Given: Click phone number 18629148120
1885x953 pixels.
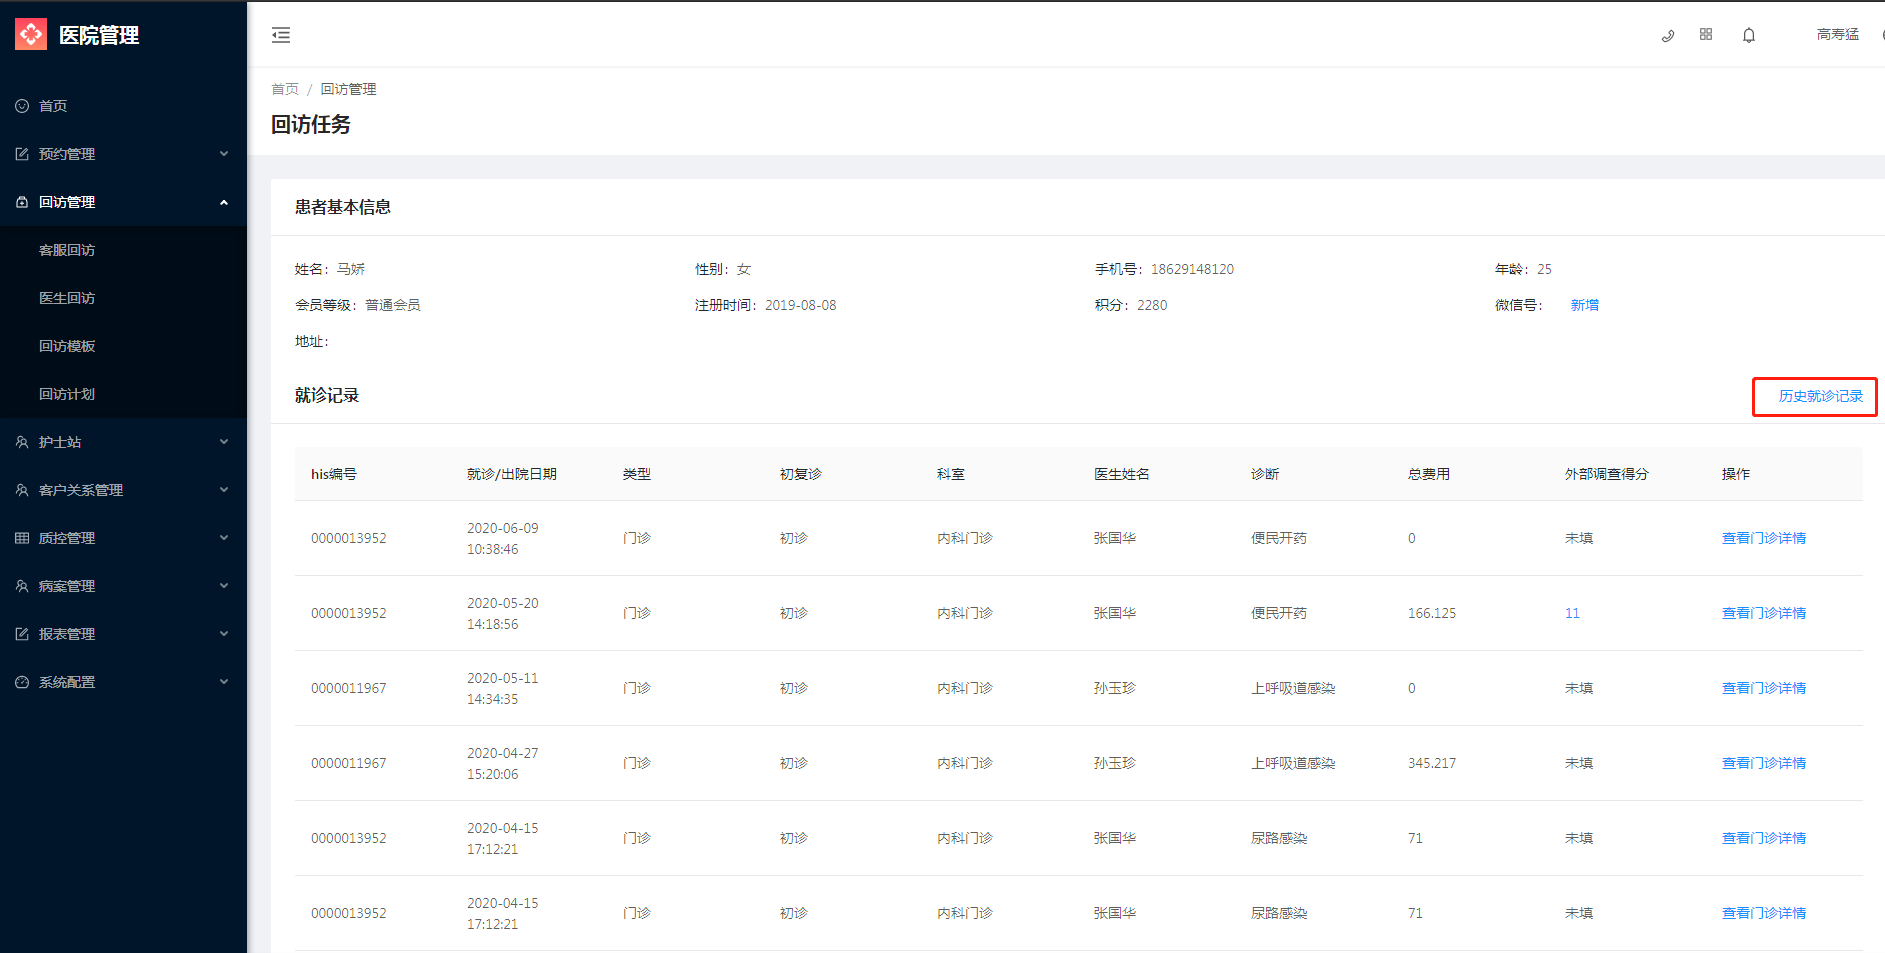Looking at the screenshot, I should tap(1192, 269).
